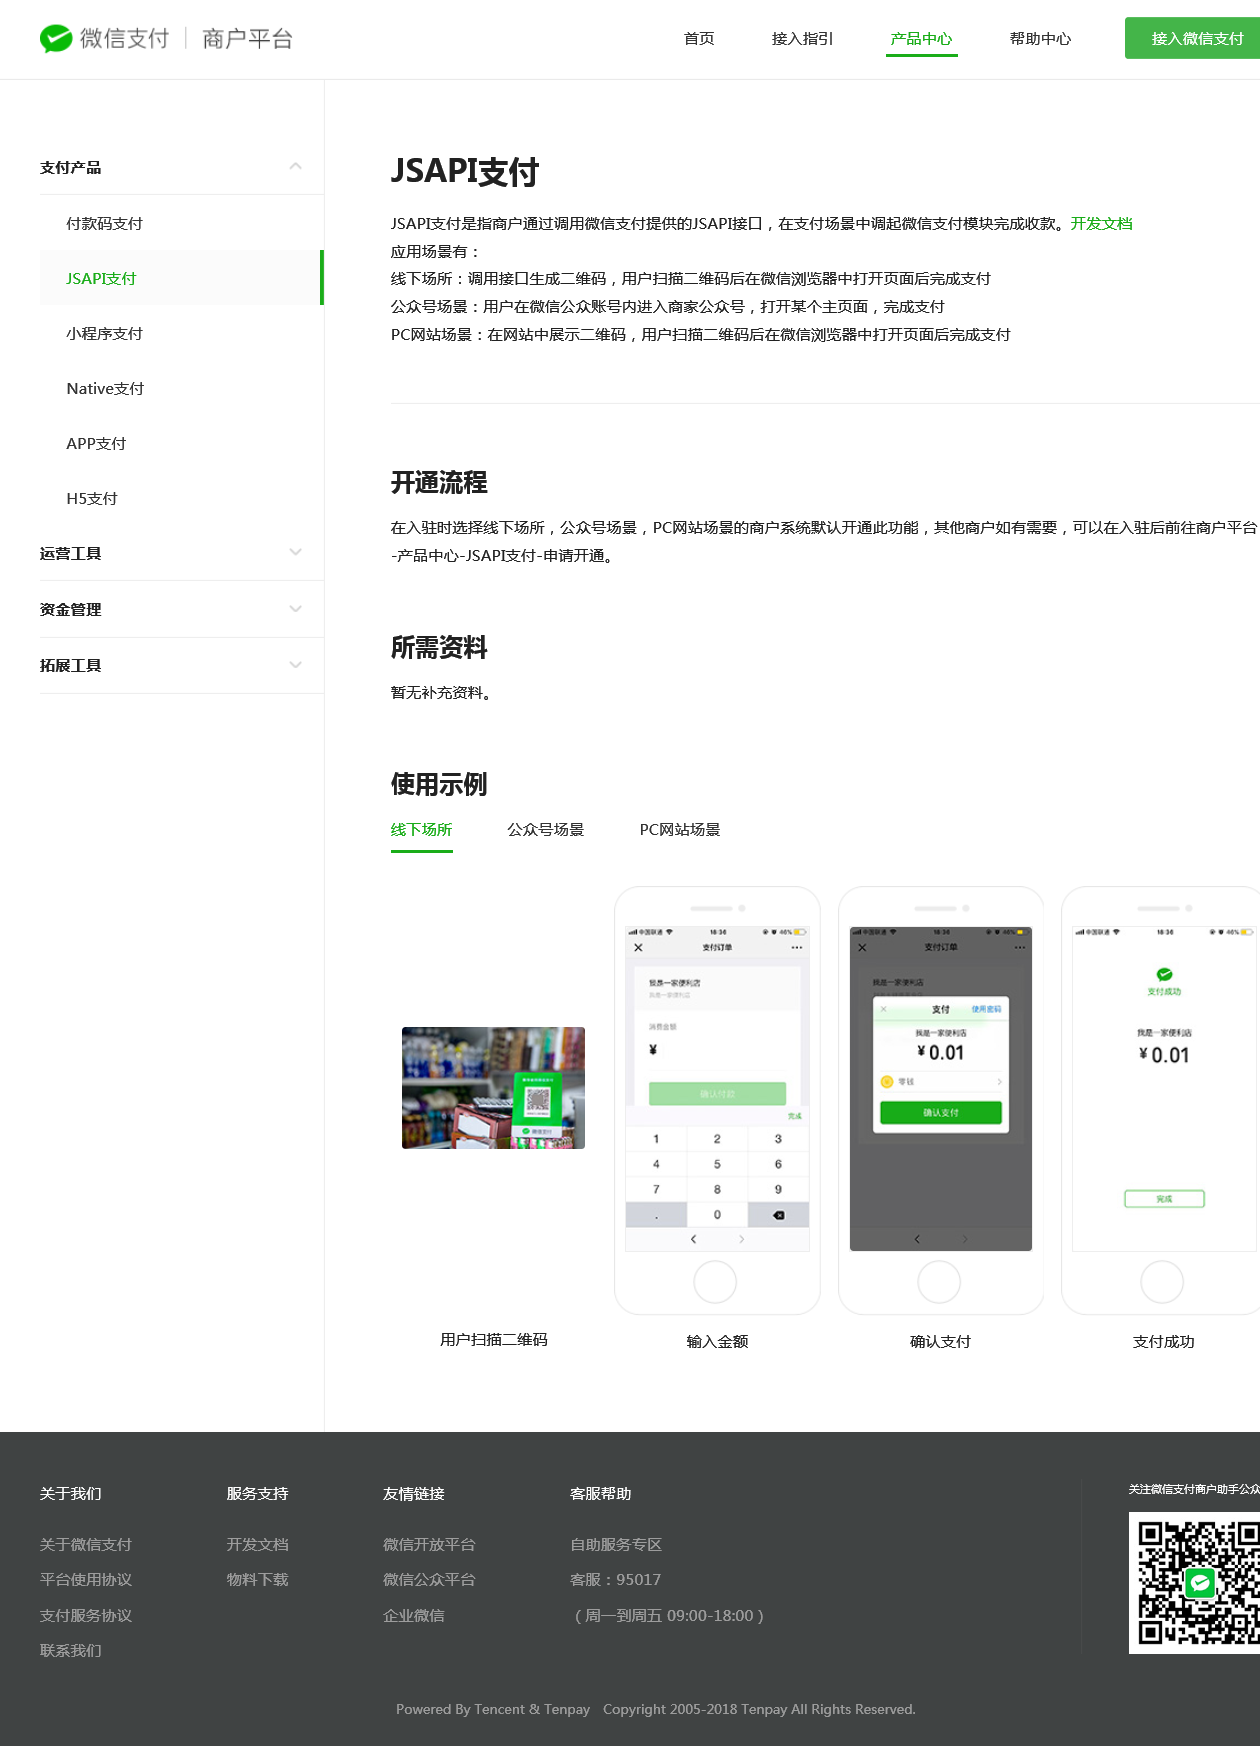Click the 用户扫描二维码 caption text

(x=493, y=1339)
